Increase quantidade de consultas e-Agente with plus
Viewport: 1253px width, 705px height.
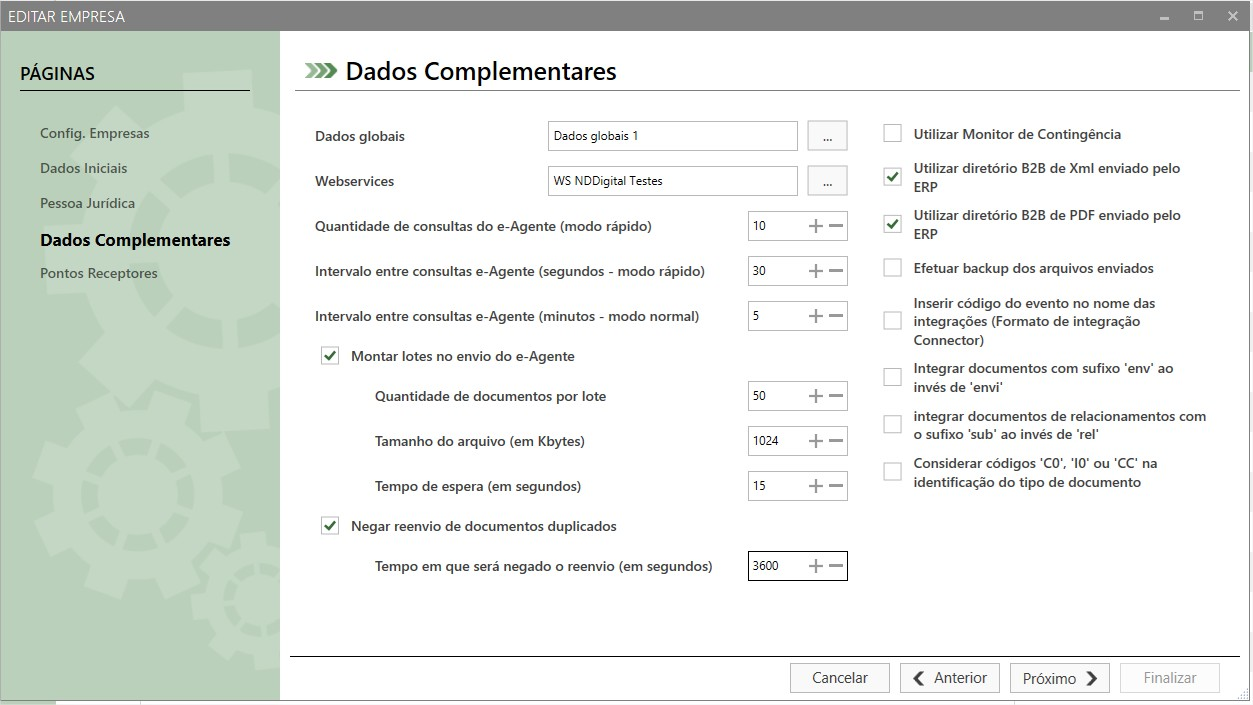click(x=816, y=226)
